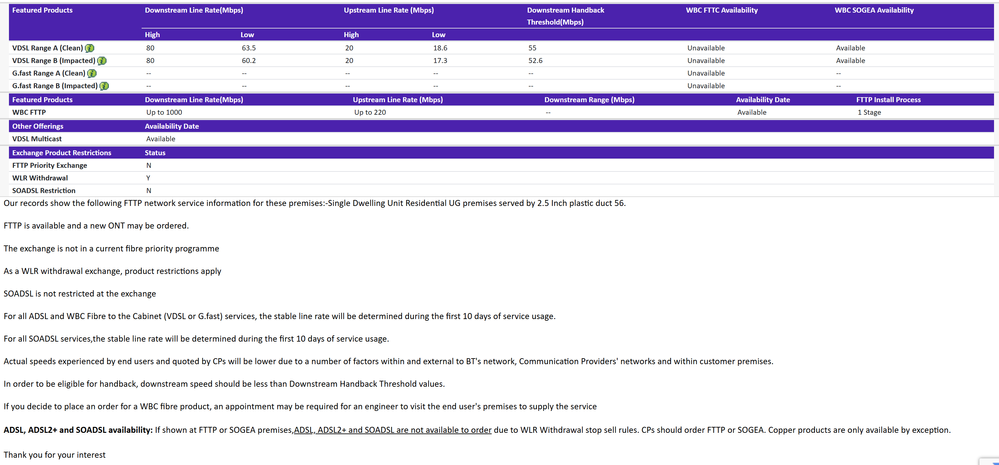Click the line 'FTTP is available and a new ONT may be ordered.'
The width and height of the screenshot is (999, 465).
pos(96,225)
